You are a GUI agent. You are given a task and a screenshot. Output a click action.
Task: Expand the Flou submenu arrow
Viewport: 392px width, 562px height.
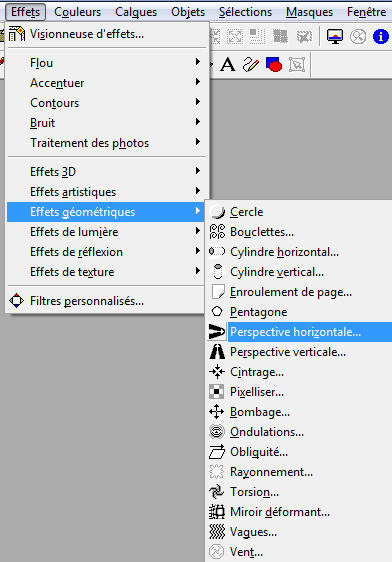(x=197, y=62)
